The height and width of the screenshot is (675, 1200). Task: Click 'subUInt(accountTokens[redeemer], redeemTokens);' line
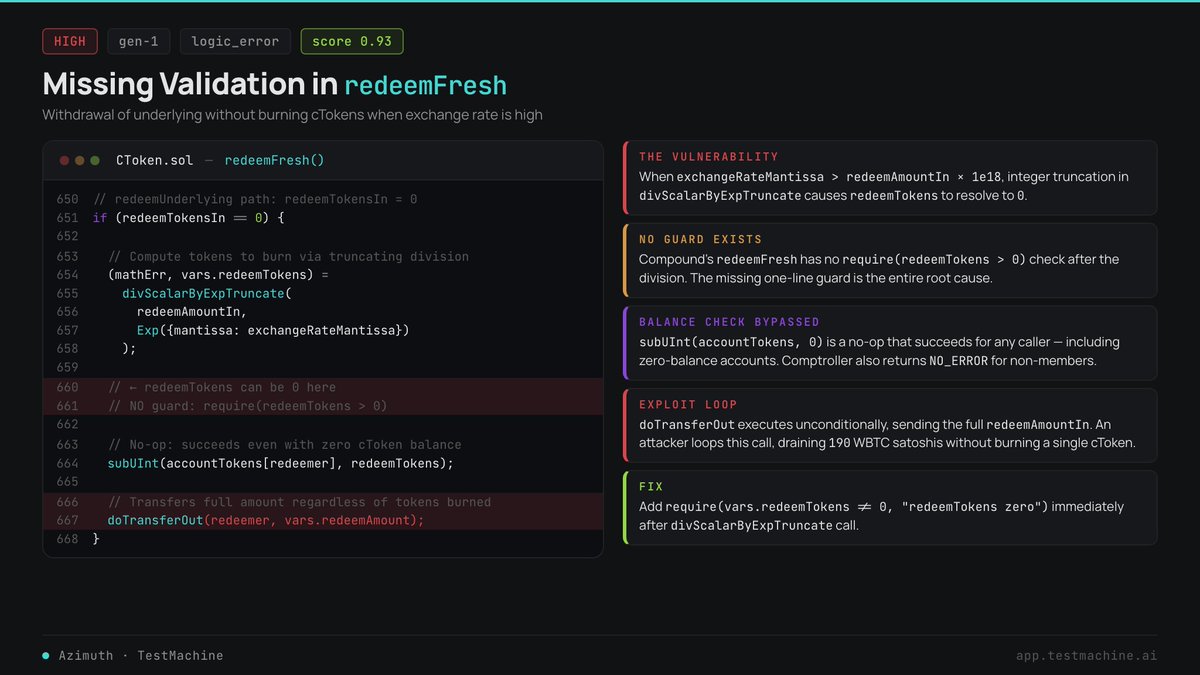coord(280,463)
